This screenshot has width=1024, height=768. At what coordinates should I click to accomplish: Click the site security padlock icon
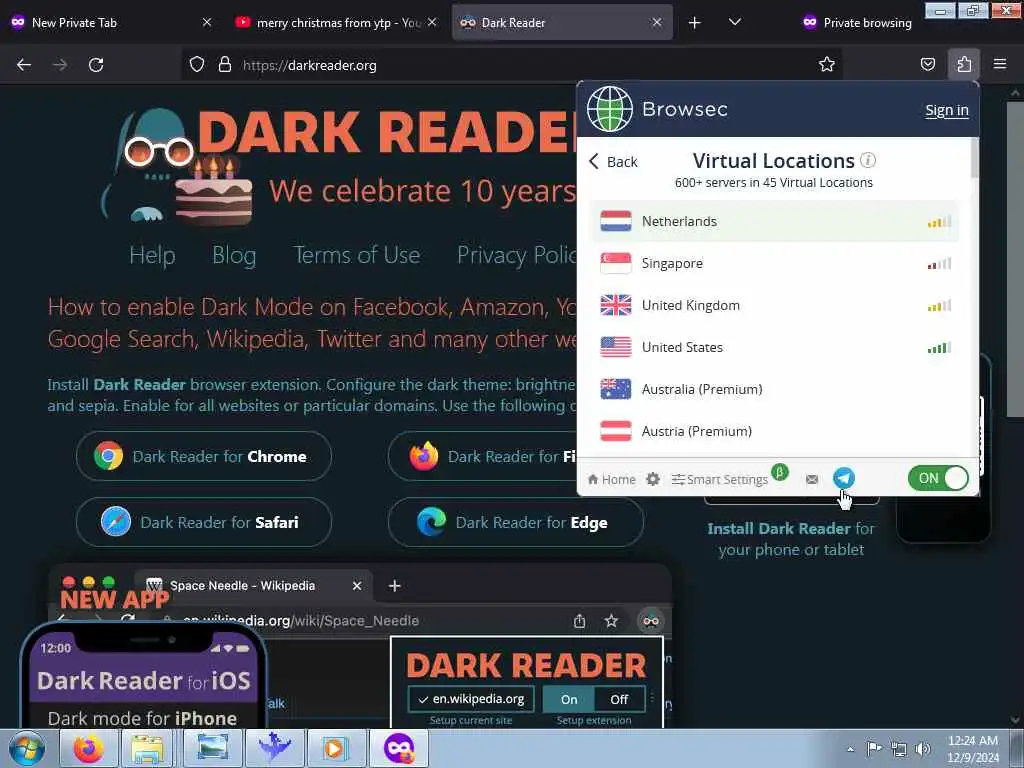click(225, 65)
